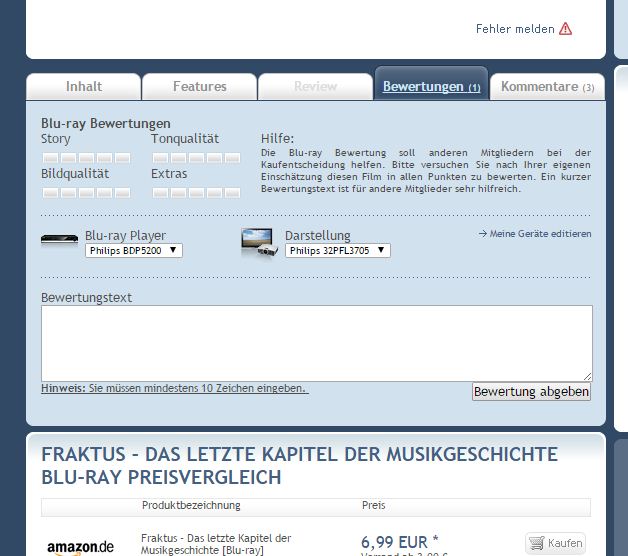Click the Blu-ray player device icon

59,241
